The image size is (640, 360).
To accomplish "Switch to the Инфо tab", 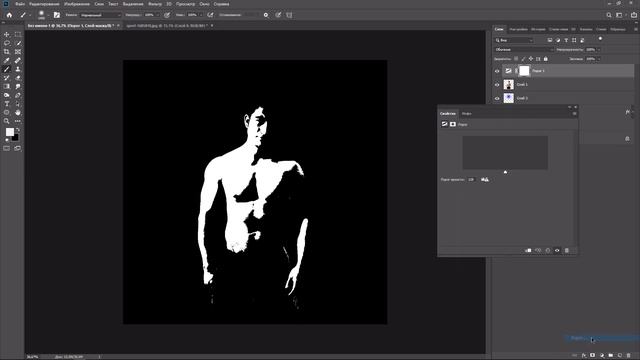I will tap(467, 113).
